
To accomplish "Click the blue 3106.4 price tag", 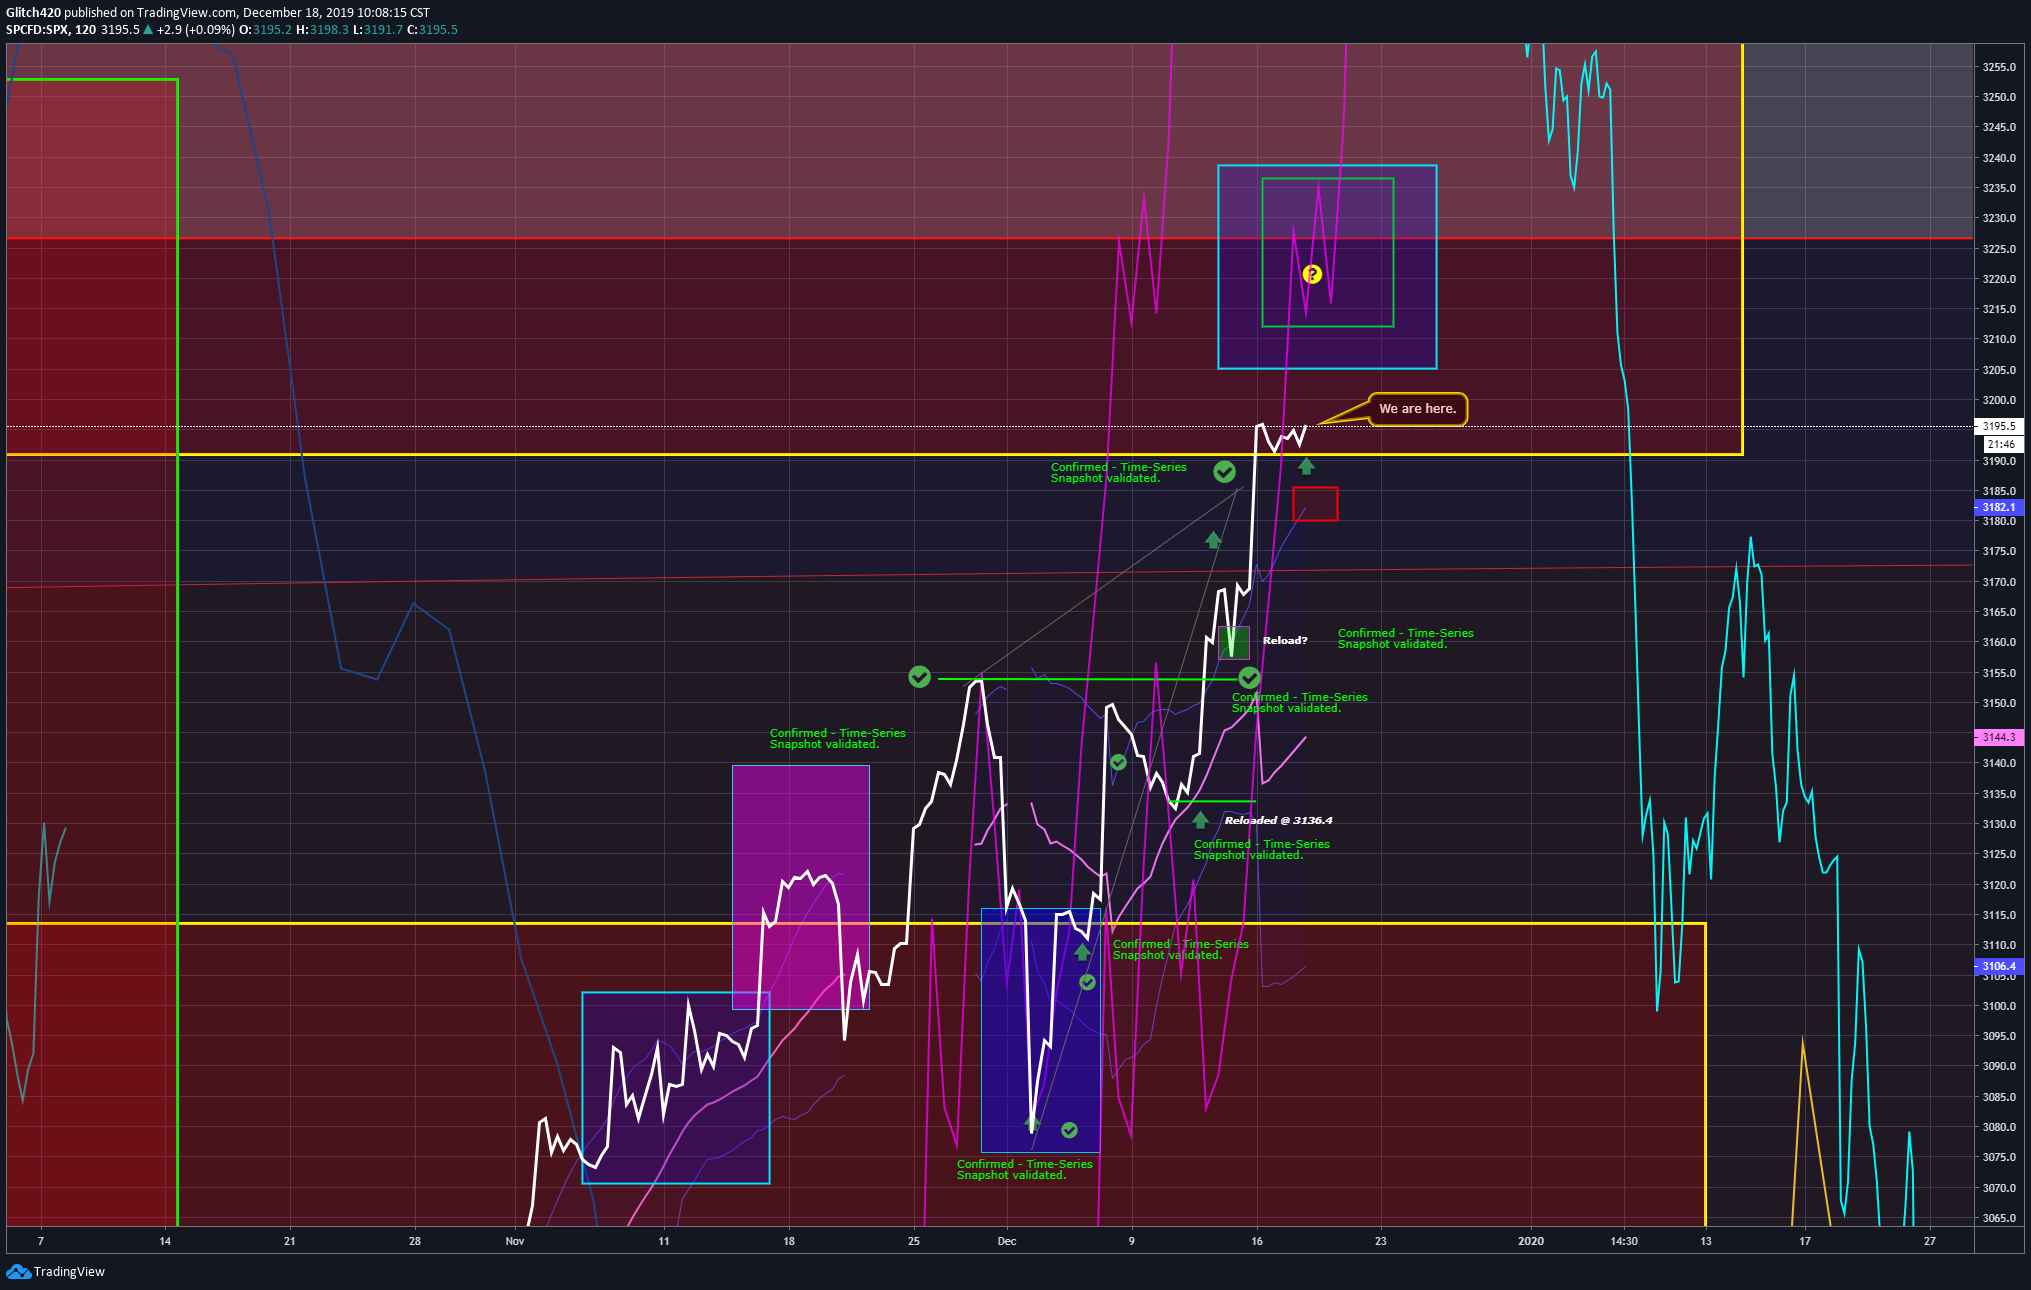I will coord(1999,966).
